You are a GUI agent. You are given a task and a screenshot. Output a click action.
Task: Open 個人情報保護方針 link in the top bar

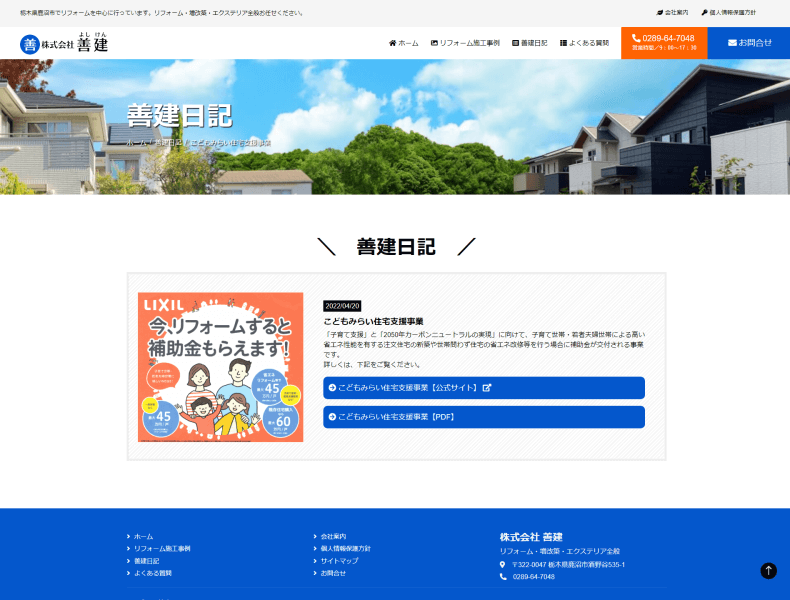[x=729, y=13]
